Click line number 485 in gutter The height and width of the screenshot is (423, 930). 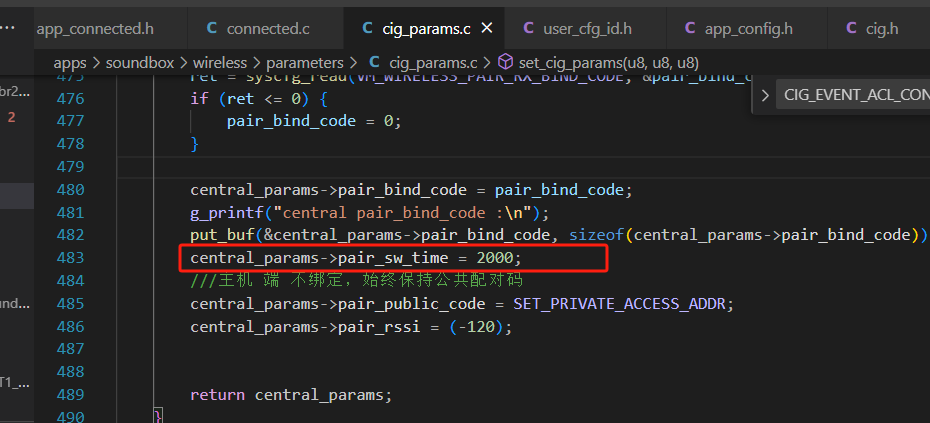click(x=71, y=304)
